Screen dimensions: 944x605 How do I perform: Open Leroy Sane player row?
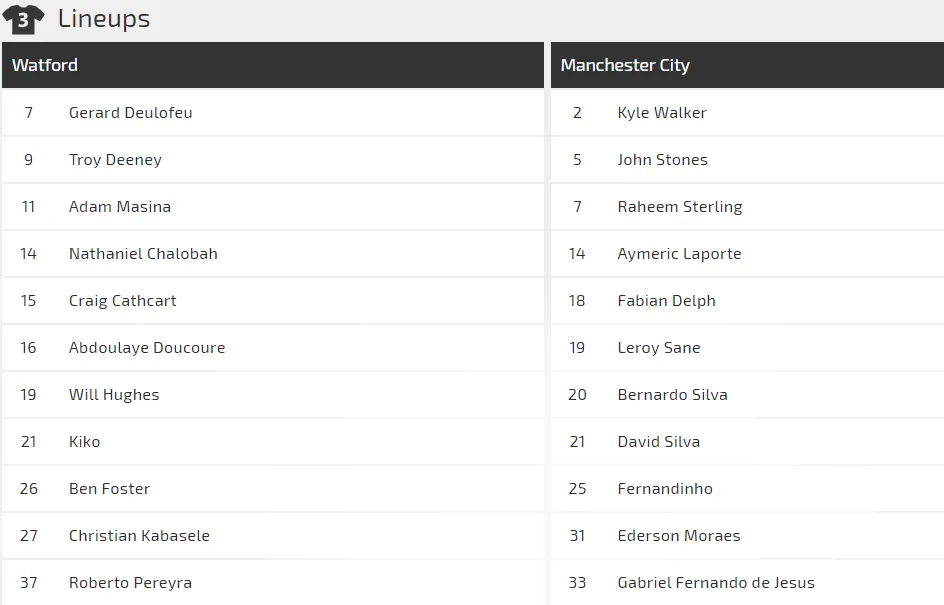(x=747, y=347)
